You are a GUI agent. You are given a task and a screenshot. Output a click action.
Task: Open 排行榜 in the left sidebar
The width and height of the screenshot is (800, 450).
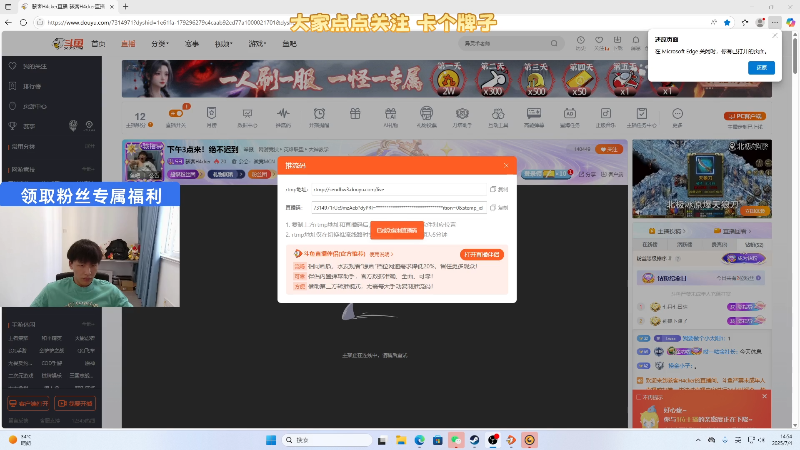point(32,86)
